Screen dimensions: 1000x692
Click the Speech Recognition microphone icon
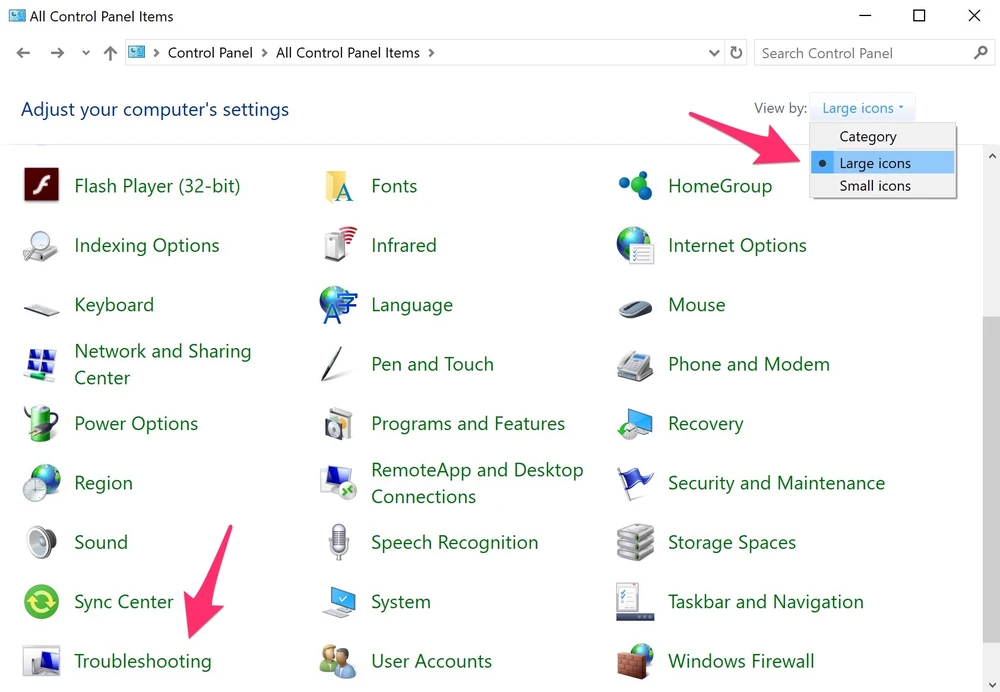[x=338, y=543]
